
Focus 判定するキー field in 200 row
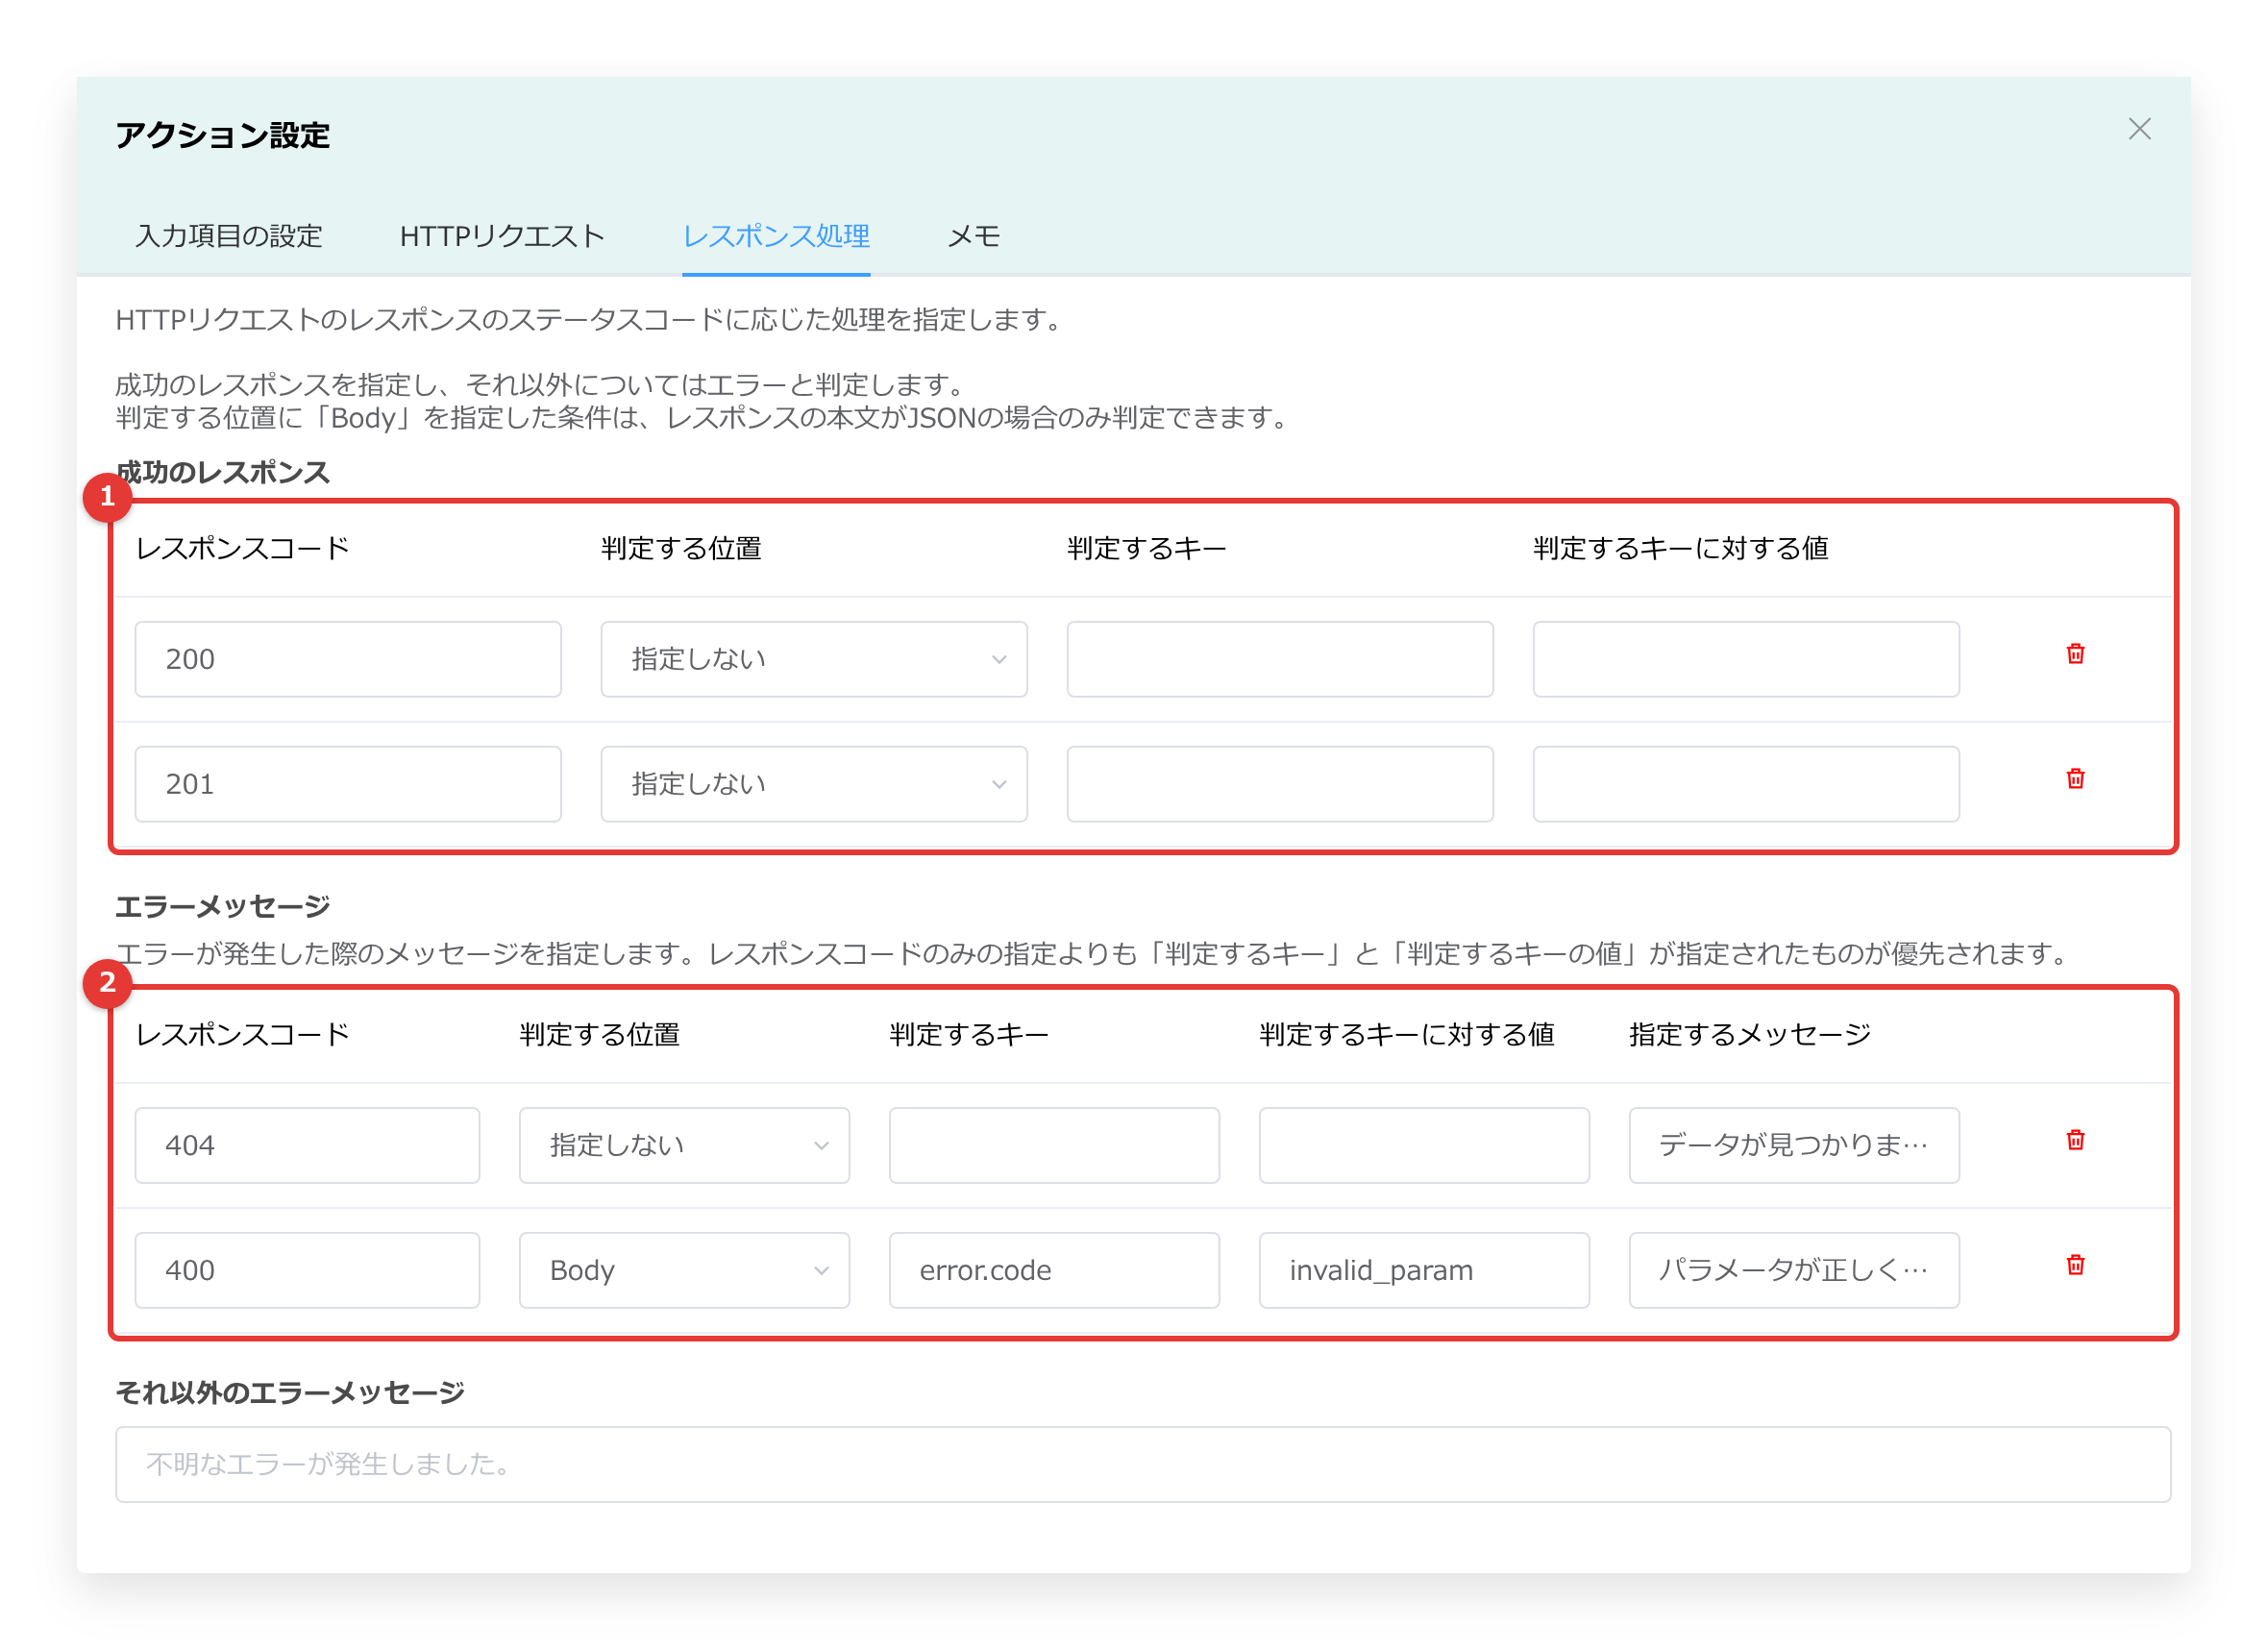[x=1280, y=659]
